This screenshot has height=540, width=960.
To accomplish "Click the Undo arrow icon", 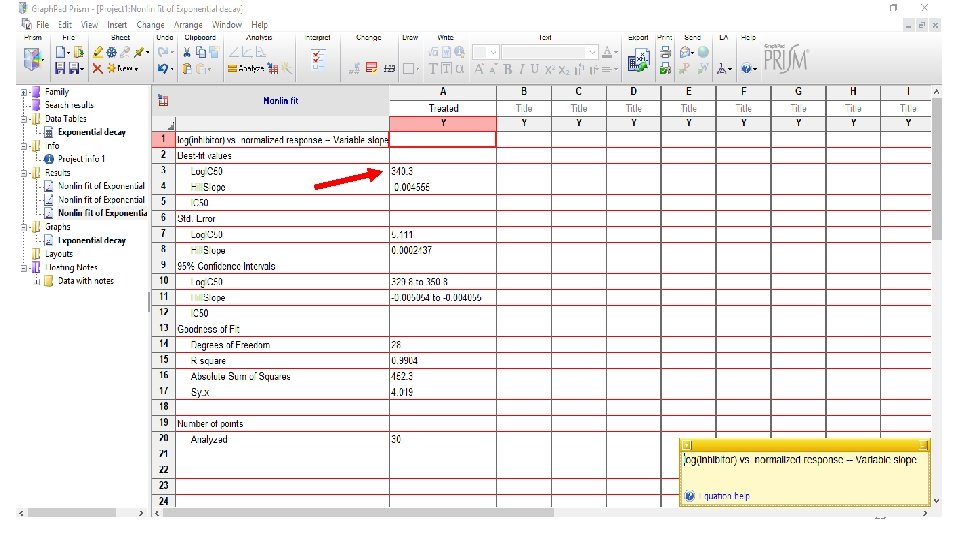I will (x=163, y=68).
